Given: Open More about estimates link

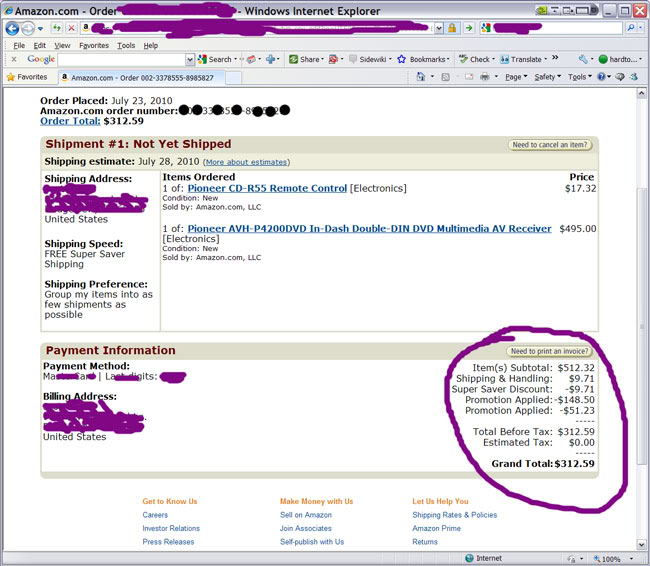Looking at the screenshot, I should point(246,162).
